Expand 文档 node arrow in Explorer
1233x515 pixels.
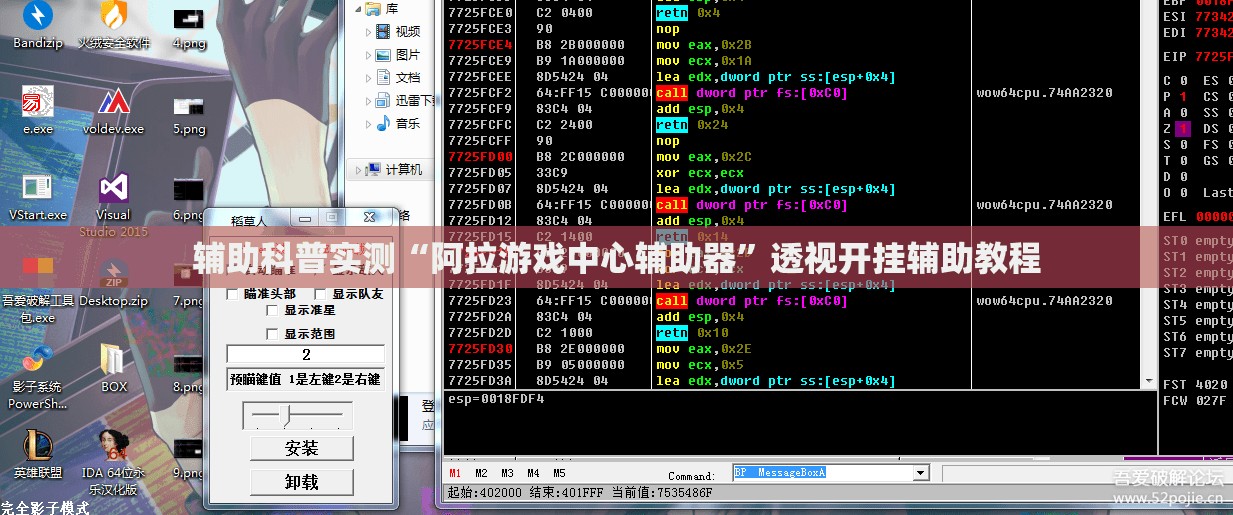click(x=368, y=78)
